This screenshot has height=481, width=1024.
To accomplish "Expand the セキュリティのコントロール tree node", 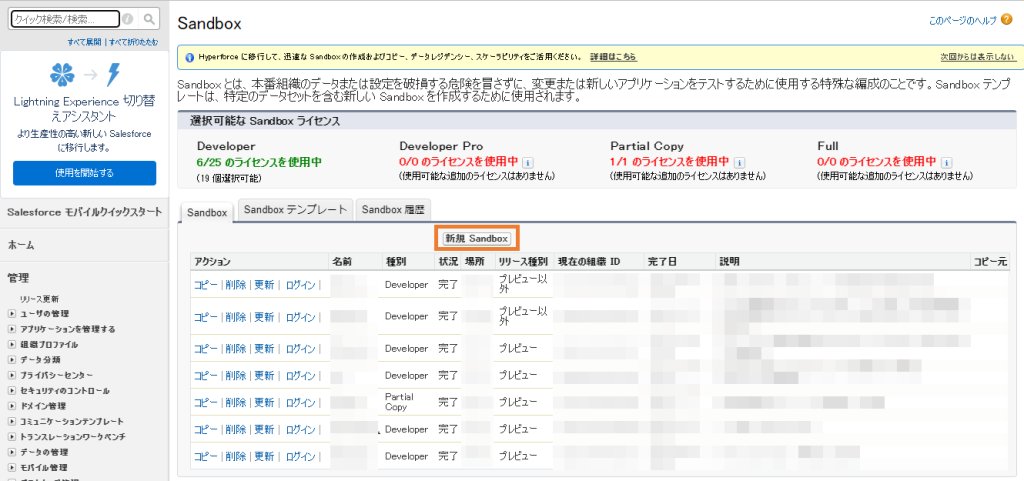I will pyautogui.click(x=12, y=391).
